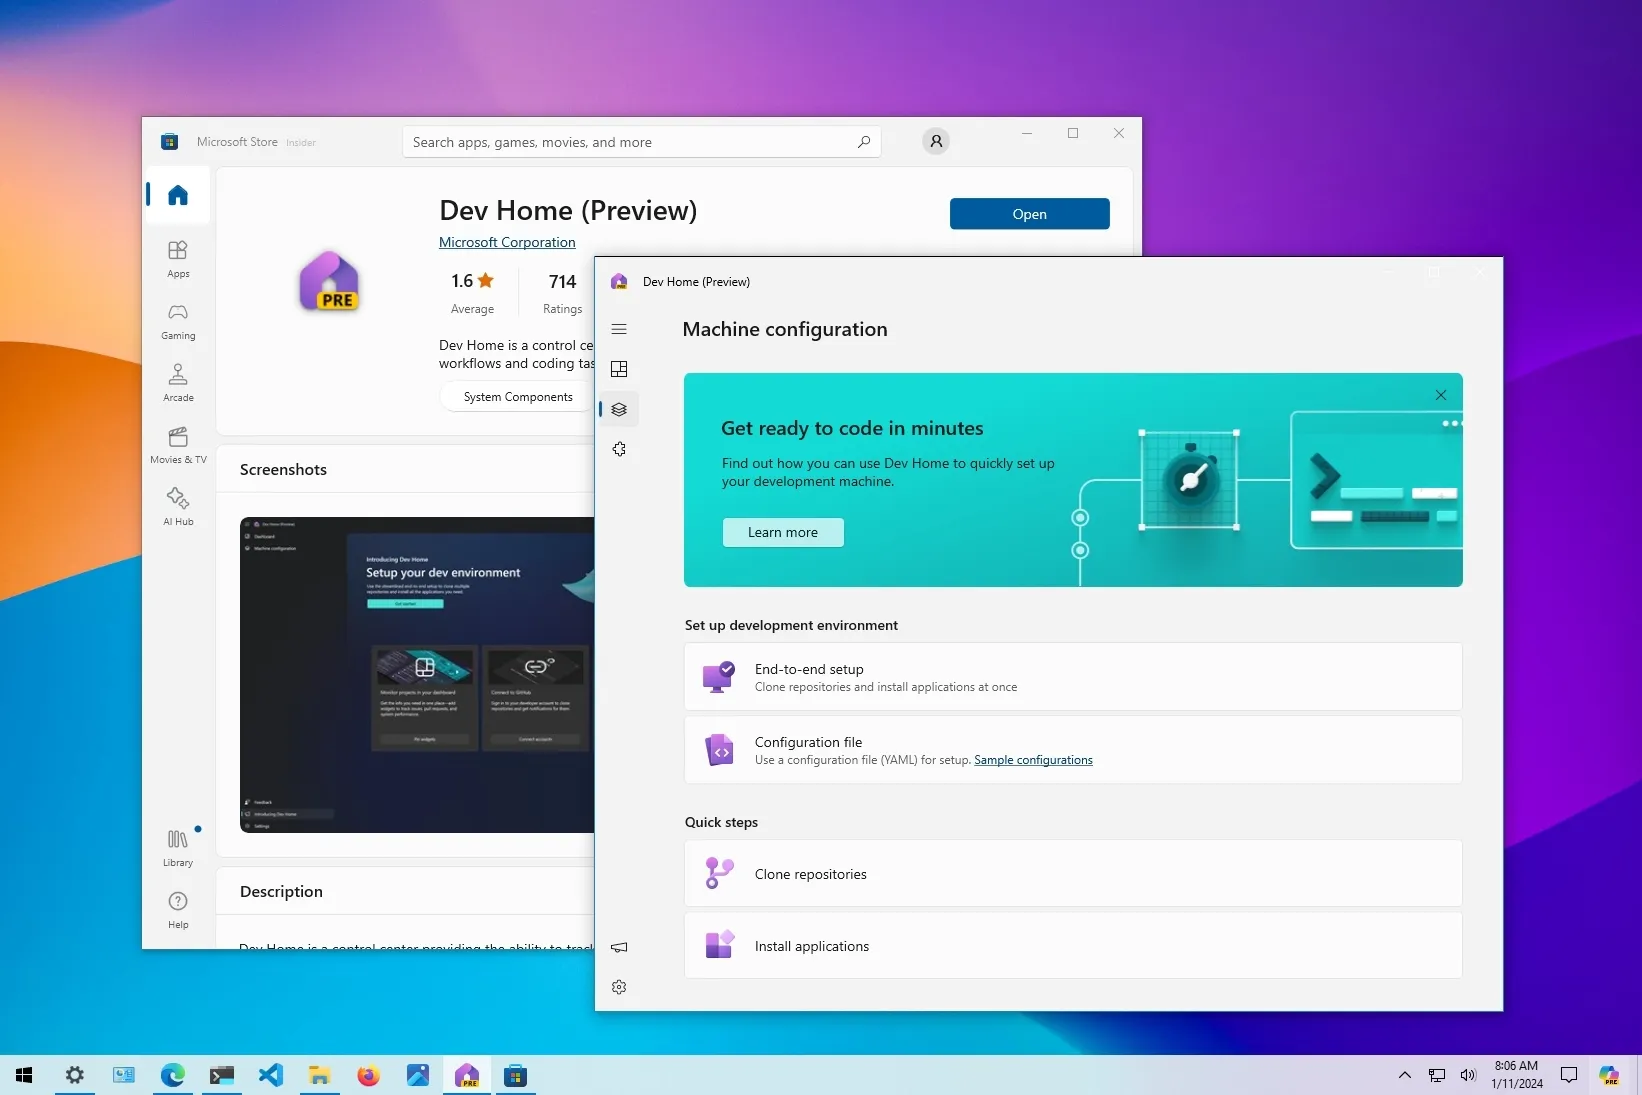The height and width of the screenshot is (1095, 1642).
Task: Open Gaming category in Microsoft Store
Action: (x=178, y=321)
